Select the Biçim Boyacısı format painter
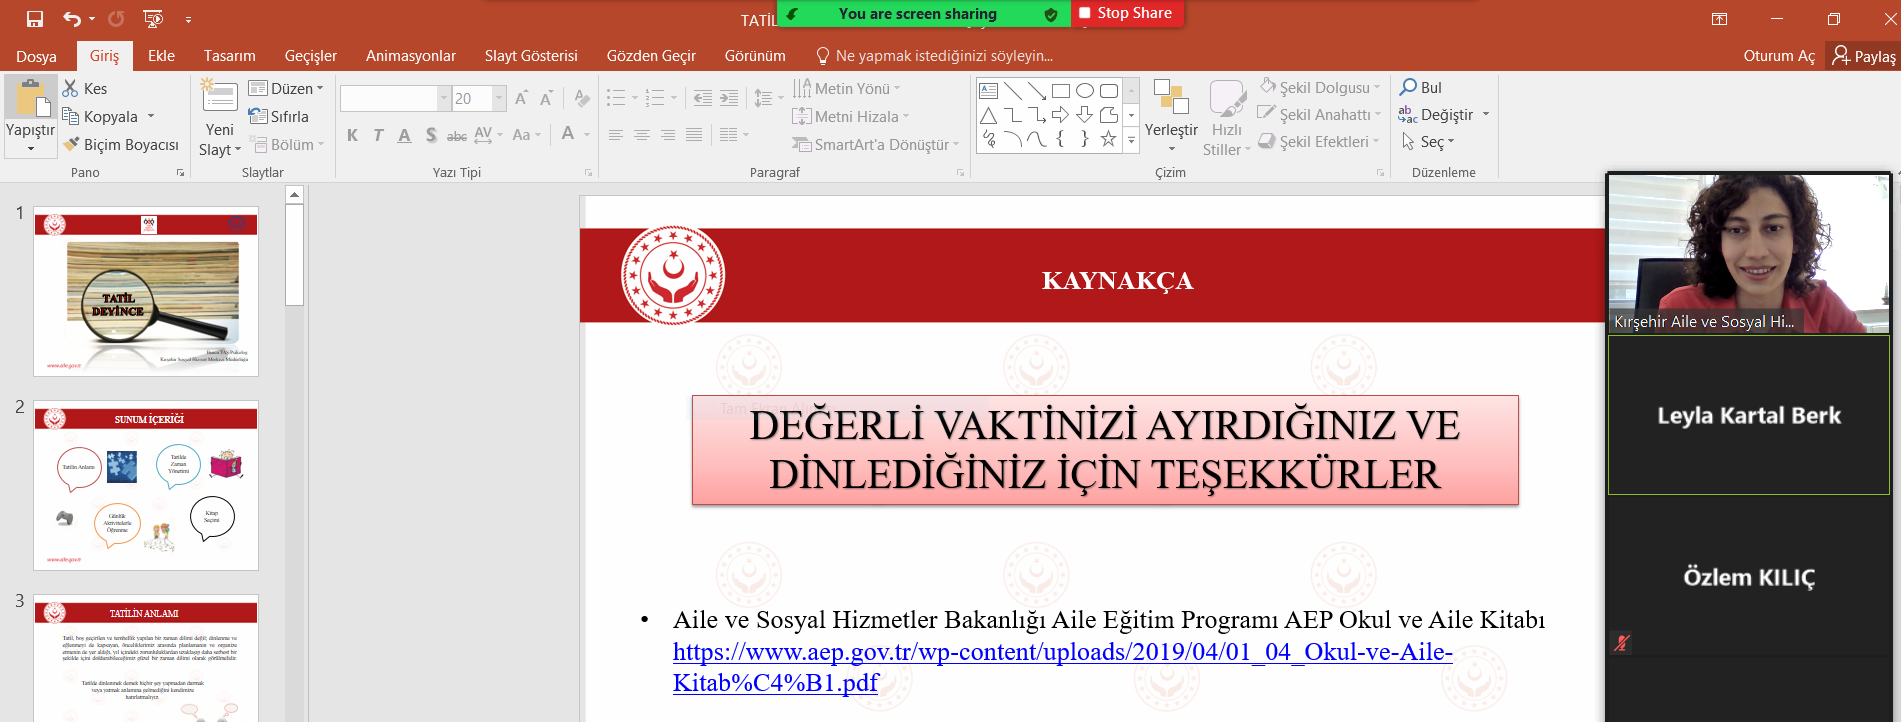 [120, 145]
